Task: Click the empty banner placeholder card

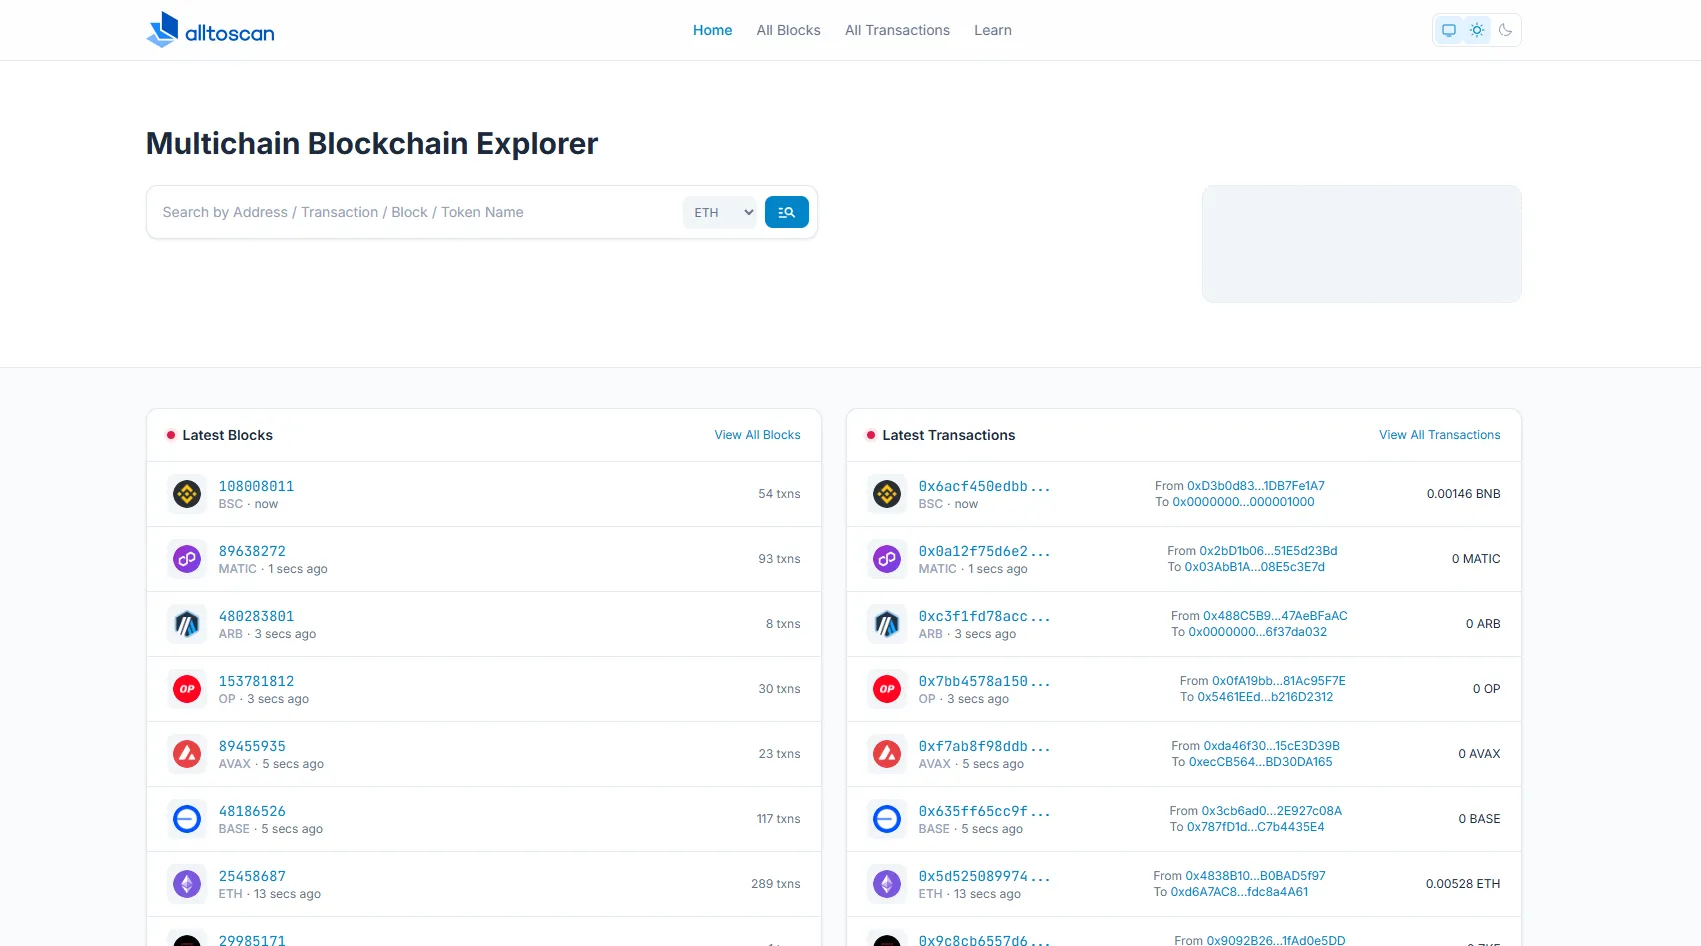Action: pyautogui.click(x=1361, y=244)
